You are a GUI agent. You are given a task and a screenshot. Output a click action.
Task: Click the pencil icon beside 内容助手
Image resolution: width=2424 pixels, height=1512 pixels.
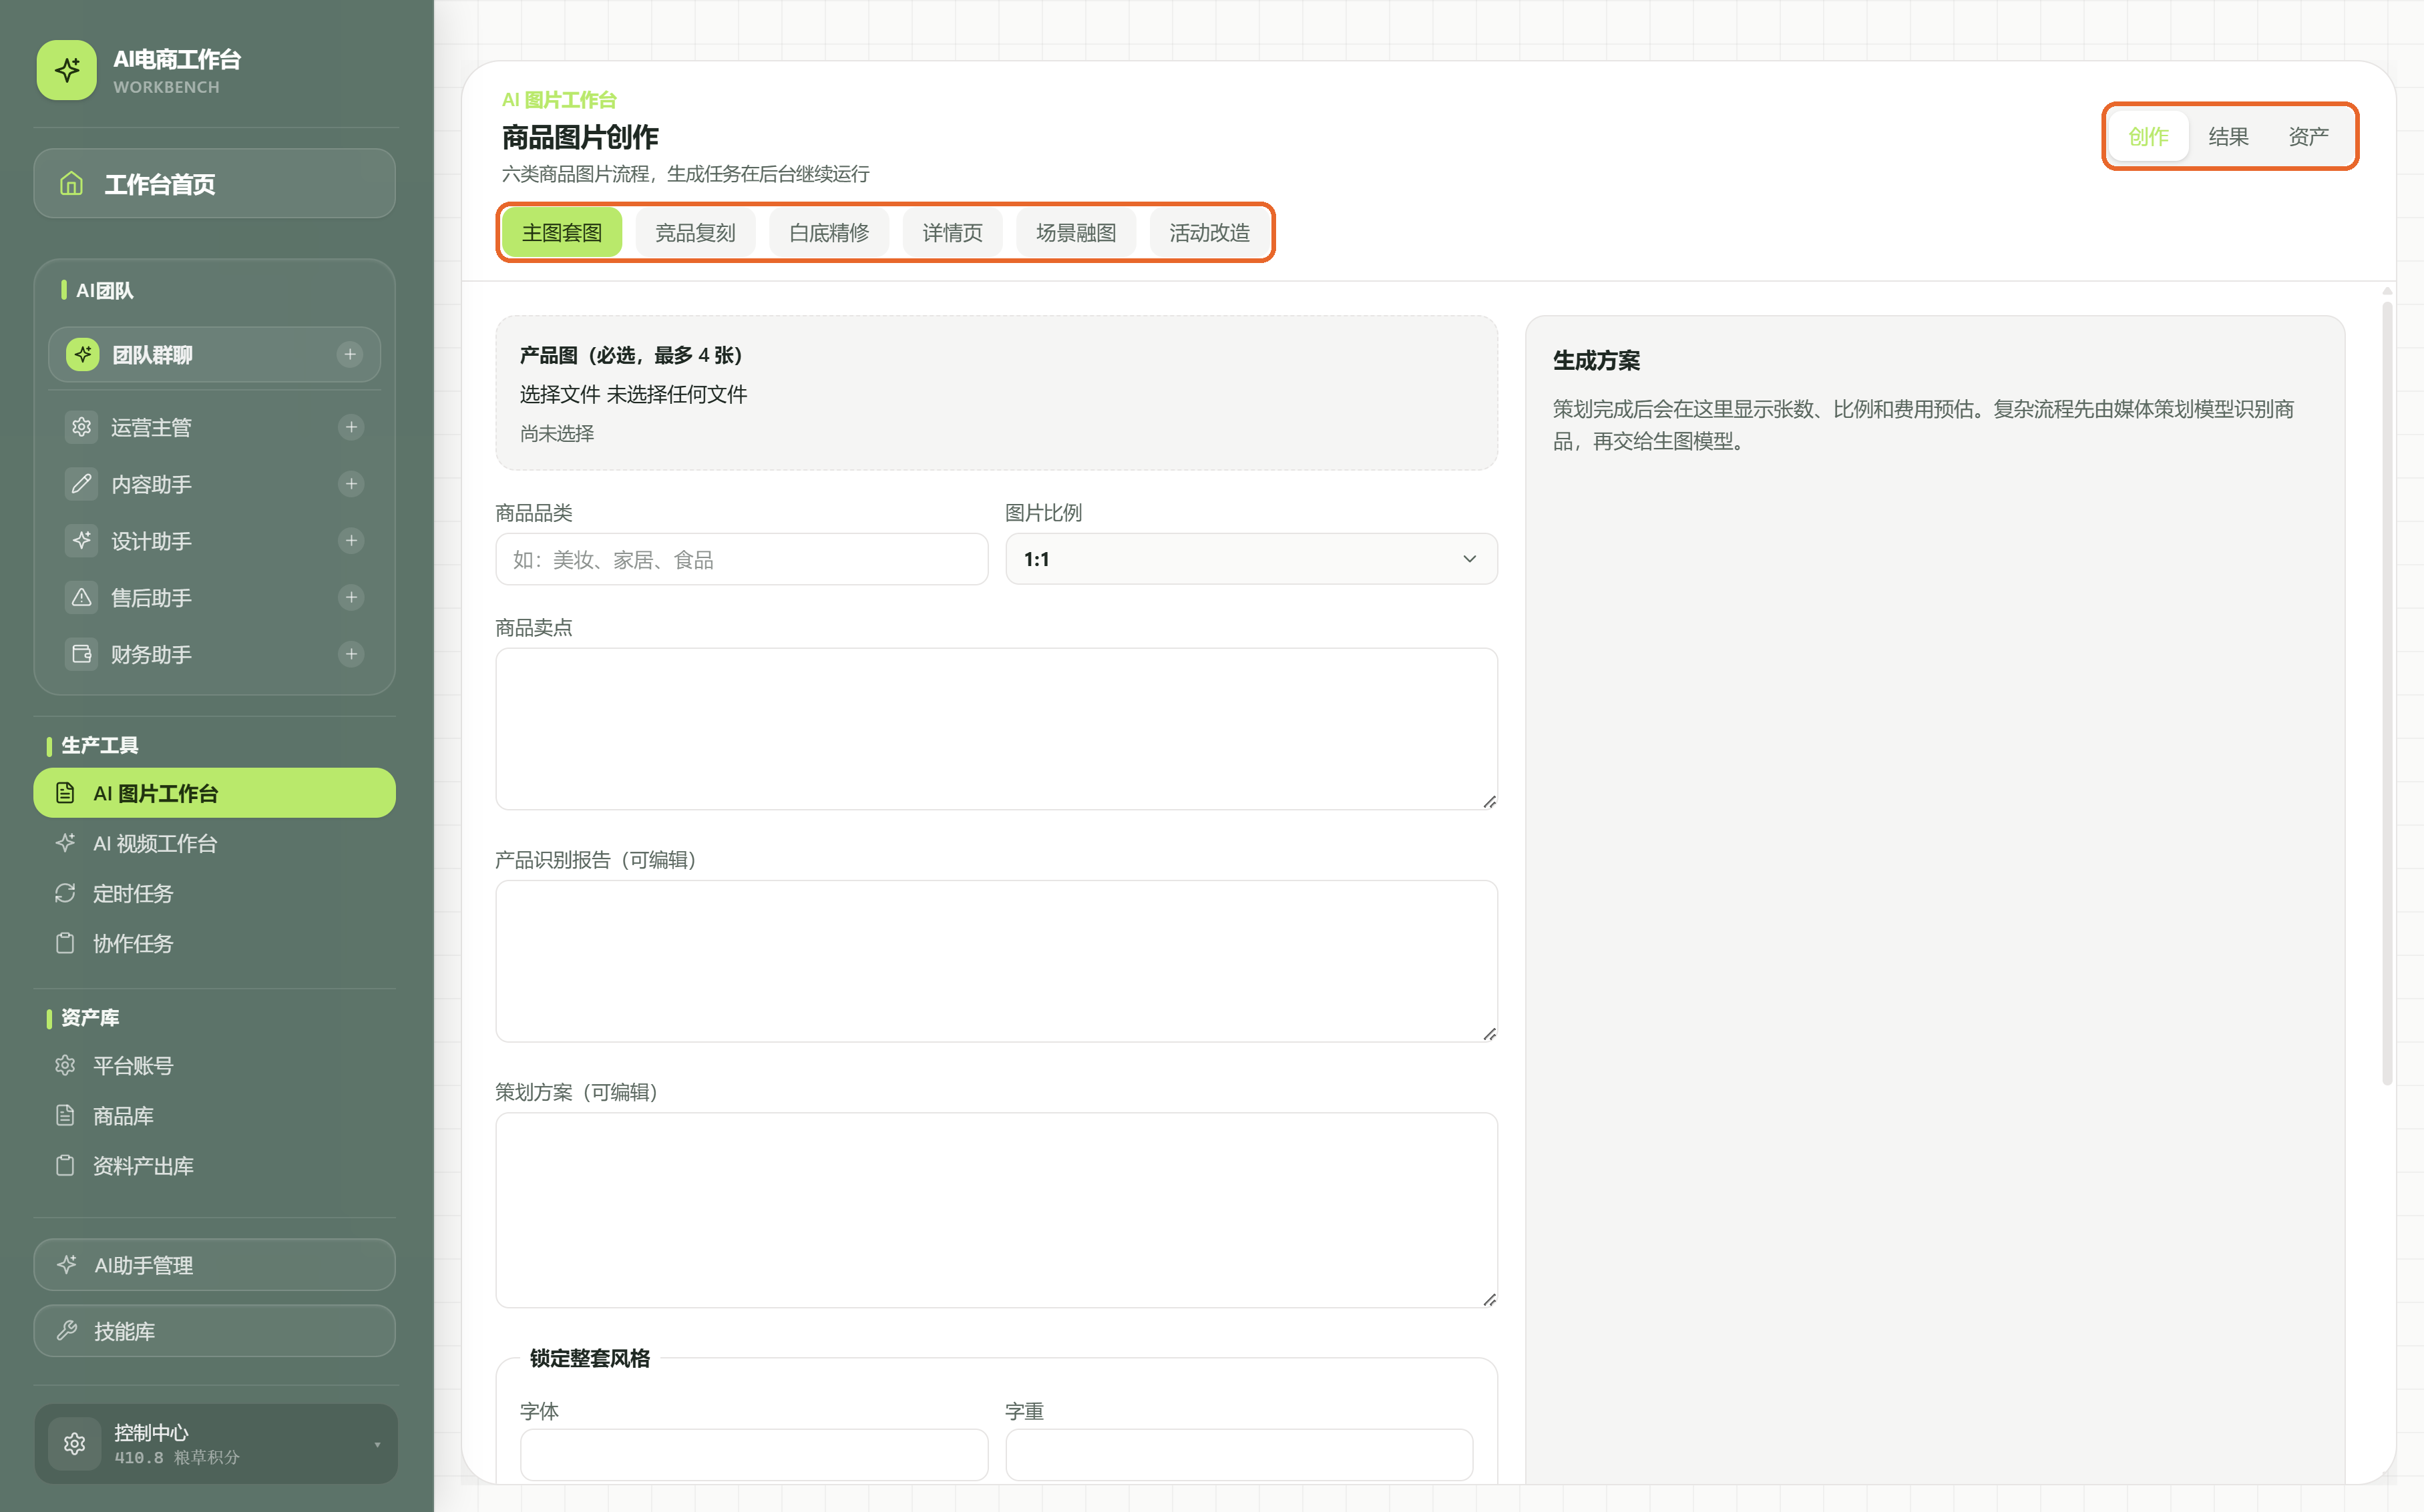(82, 484)
